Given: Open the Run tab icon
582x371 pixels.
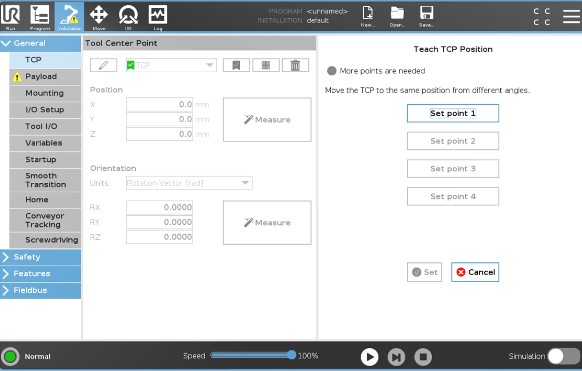Looking at the screenshot, I should tap(10, 17).
